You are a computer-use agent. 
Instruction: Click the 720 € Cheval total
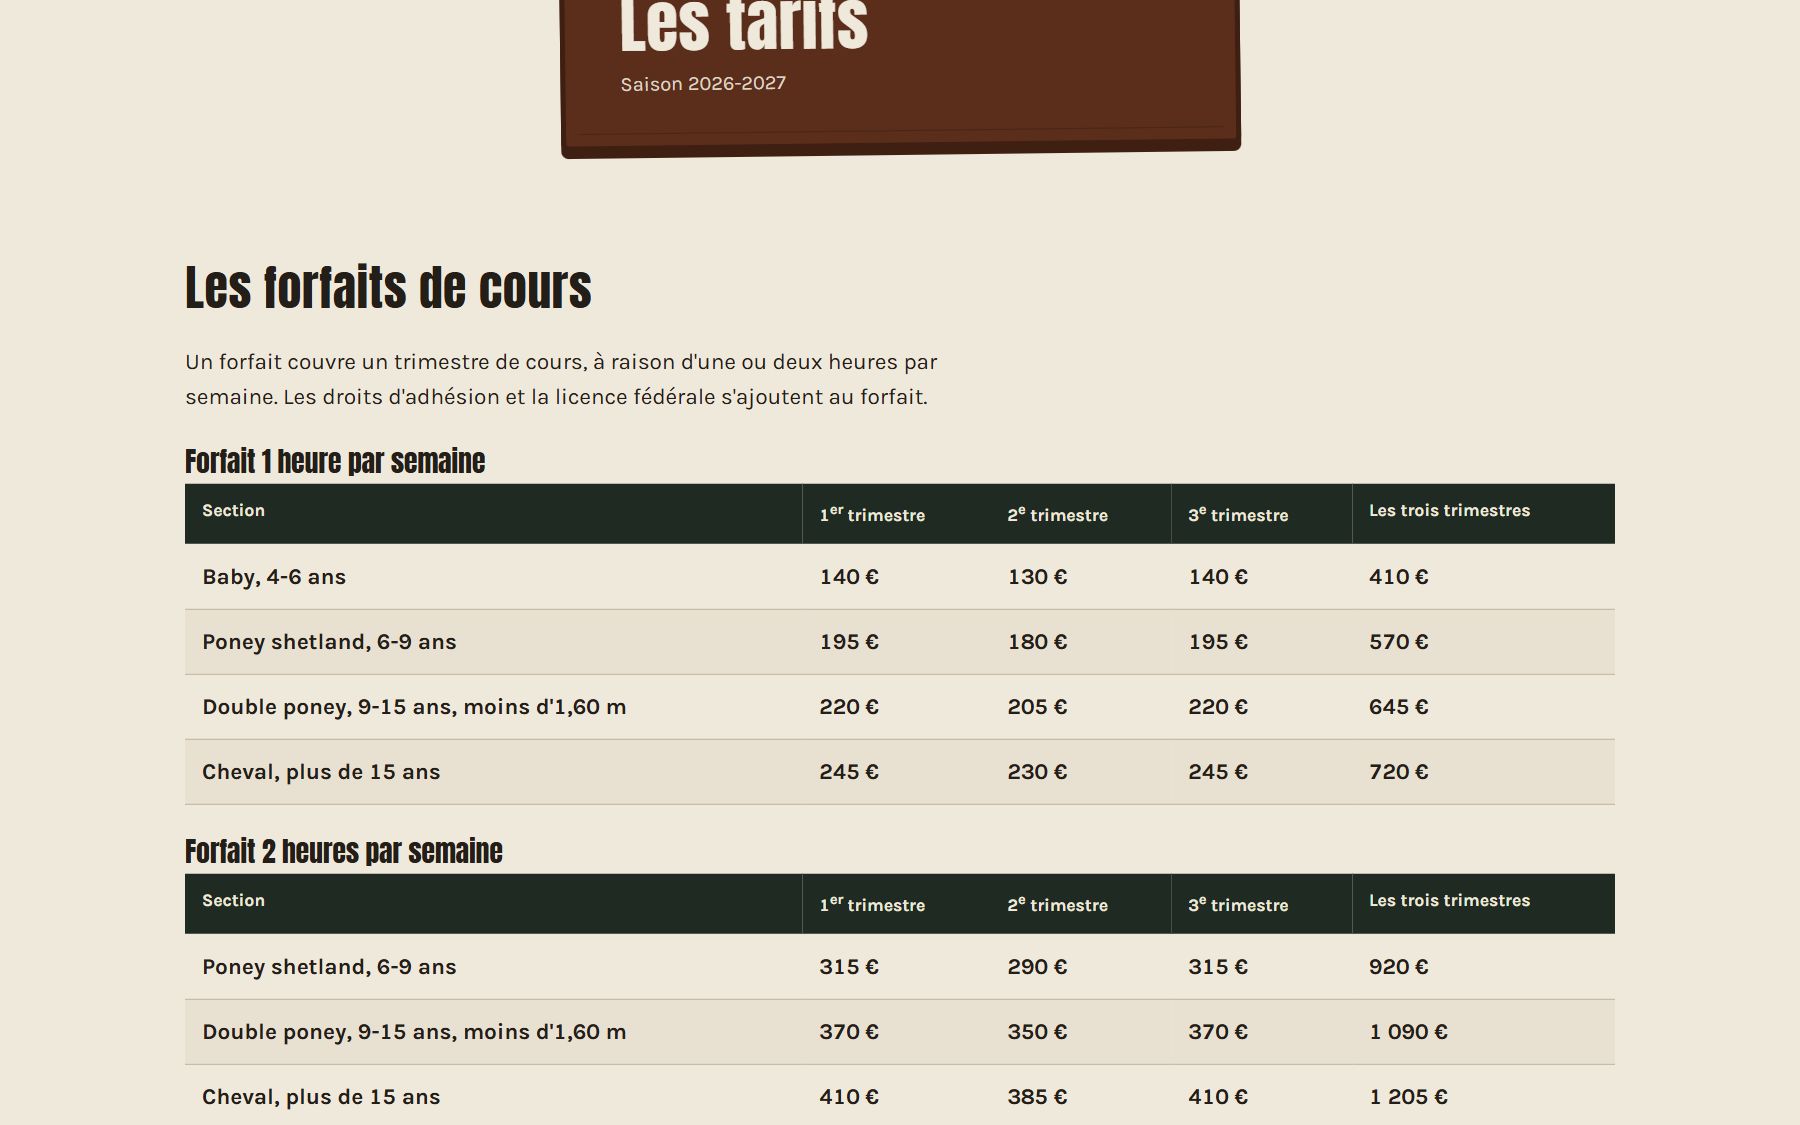coord(1399,772)
